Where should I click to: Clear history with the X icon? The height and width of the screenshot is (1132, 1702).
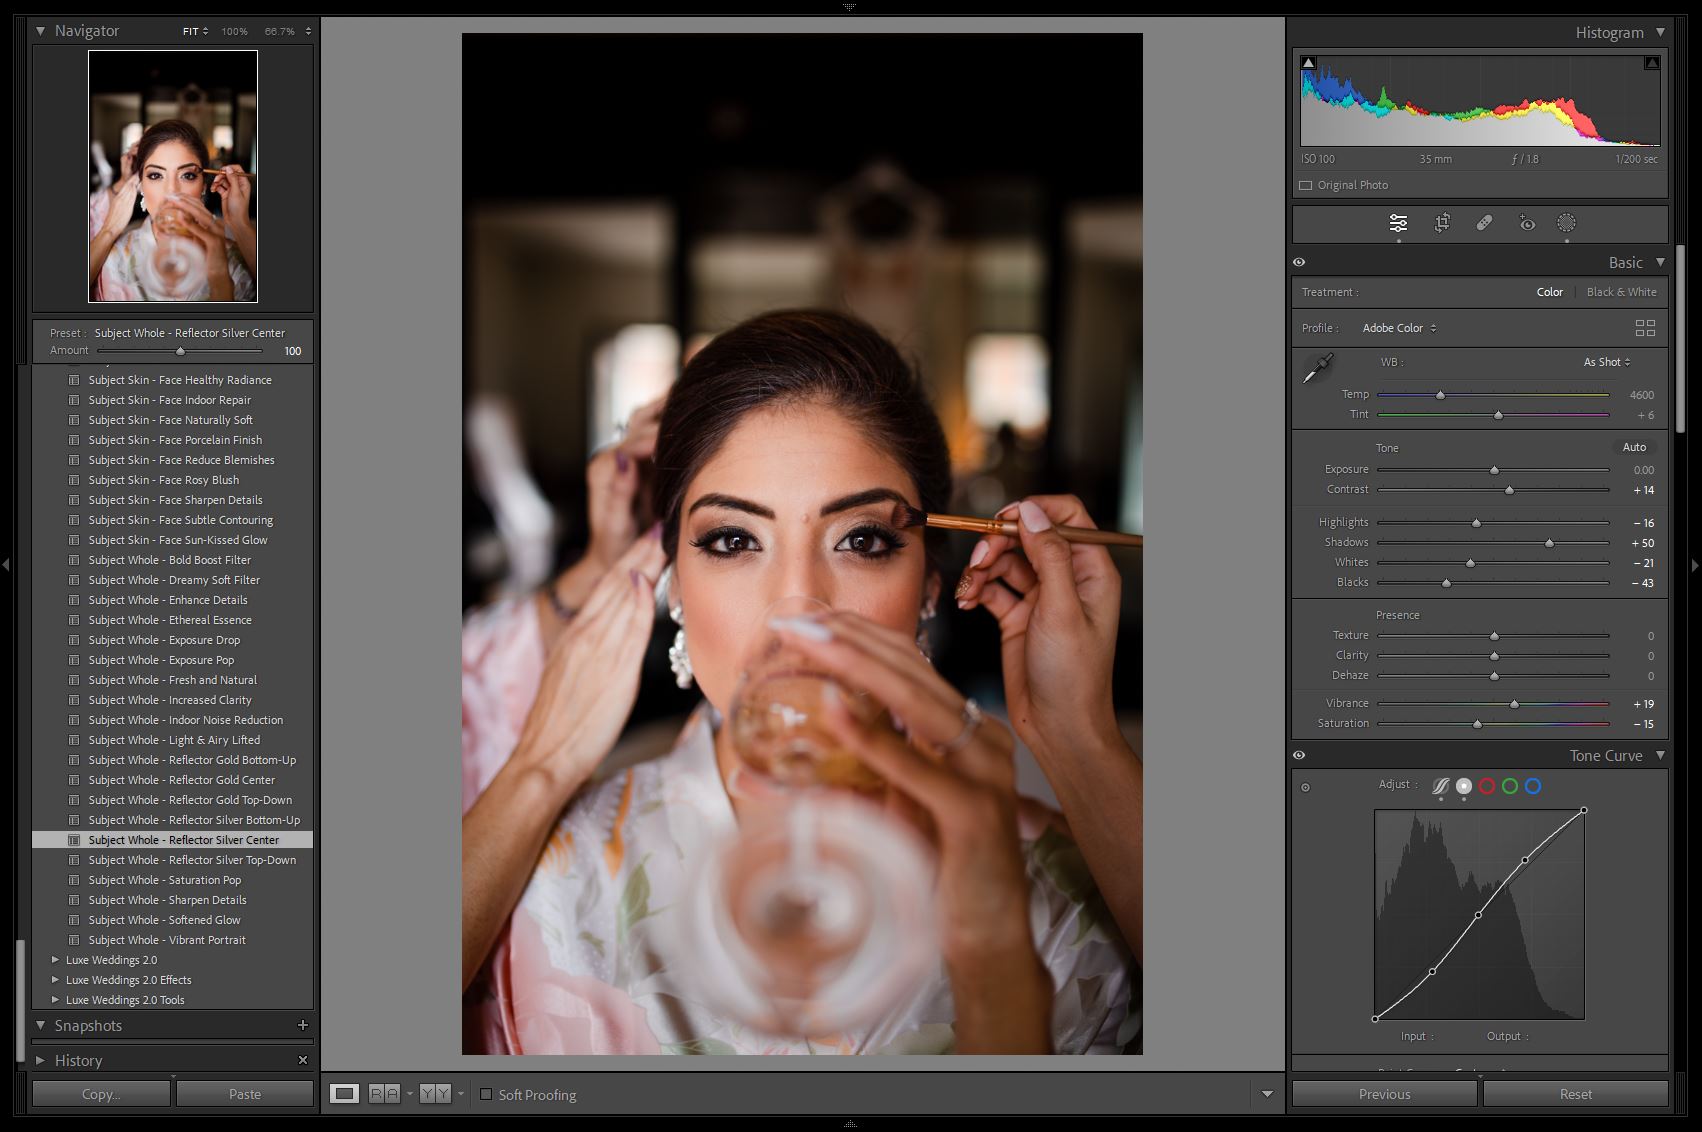point(302,1060)
